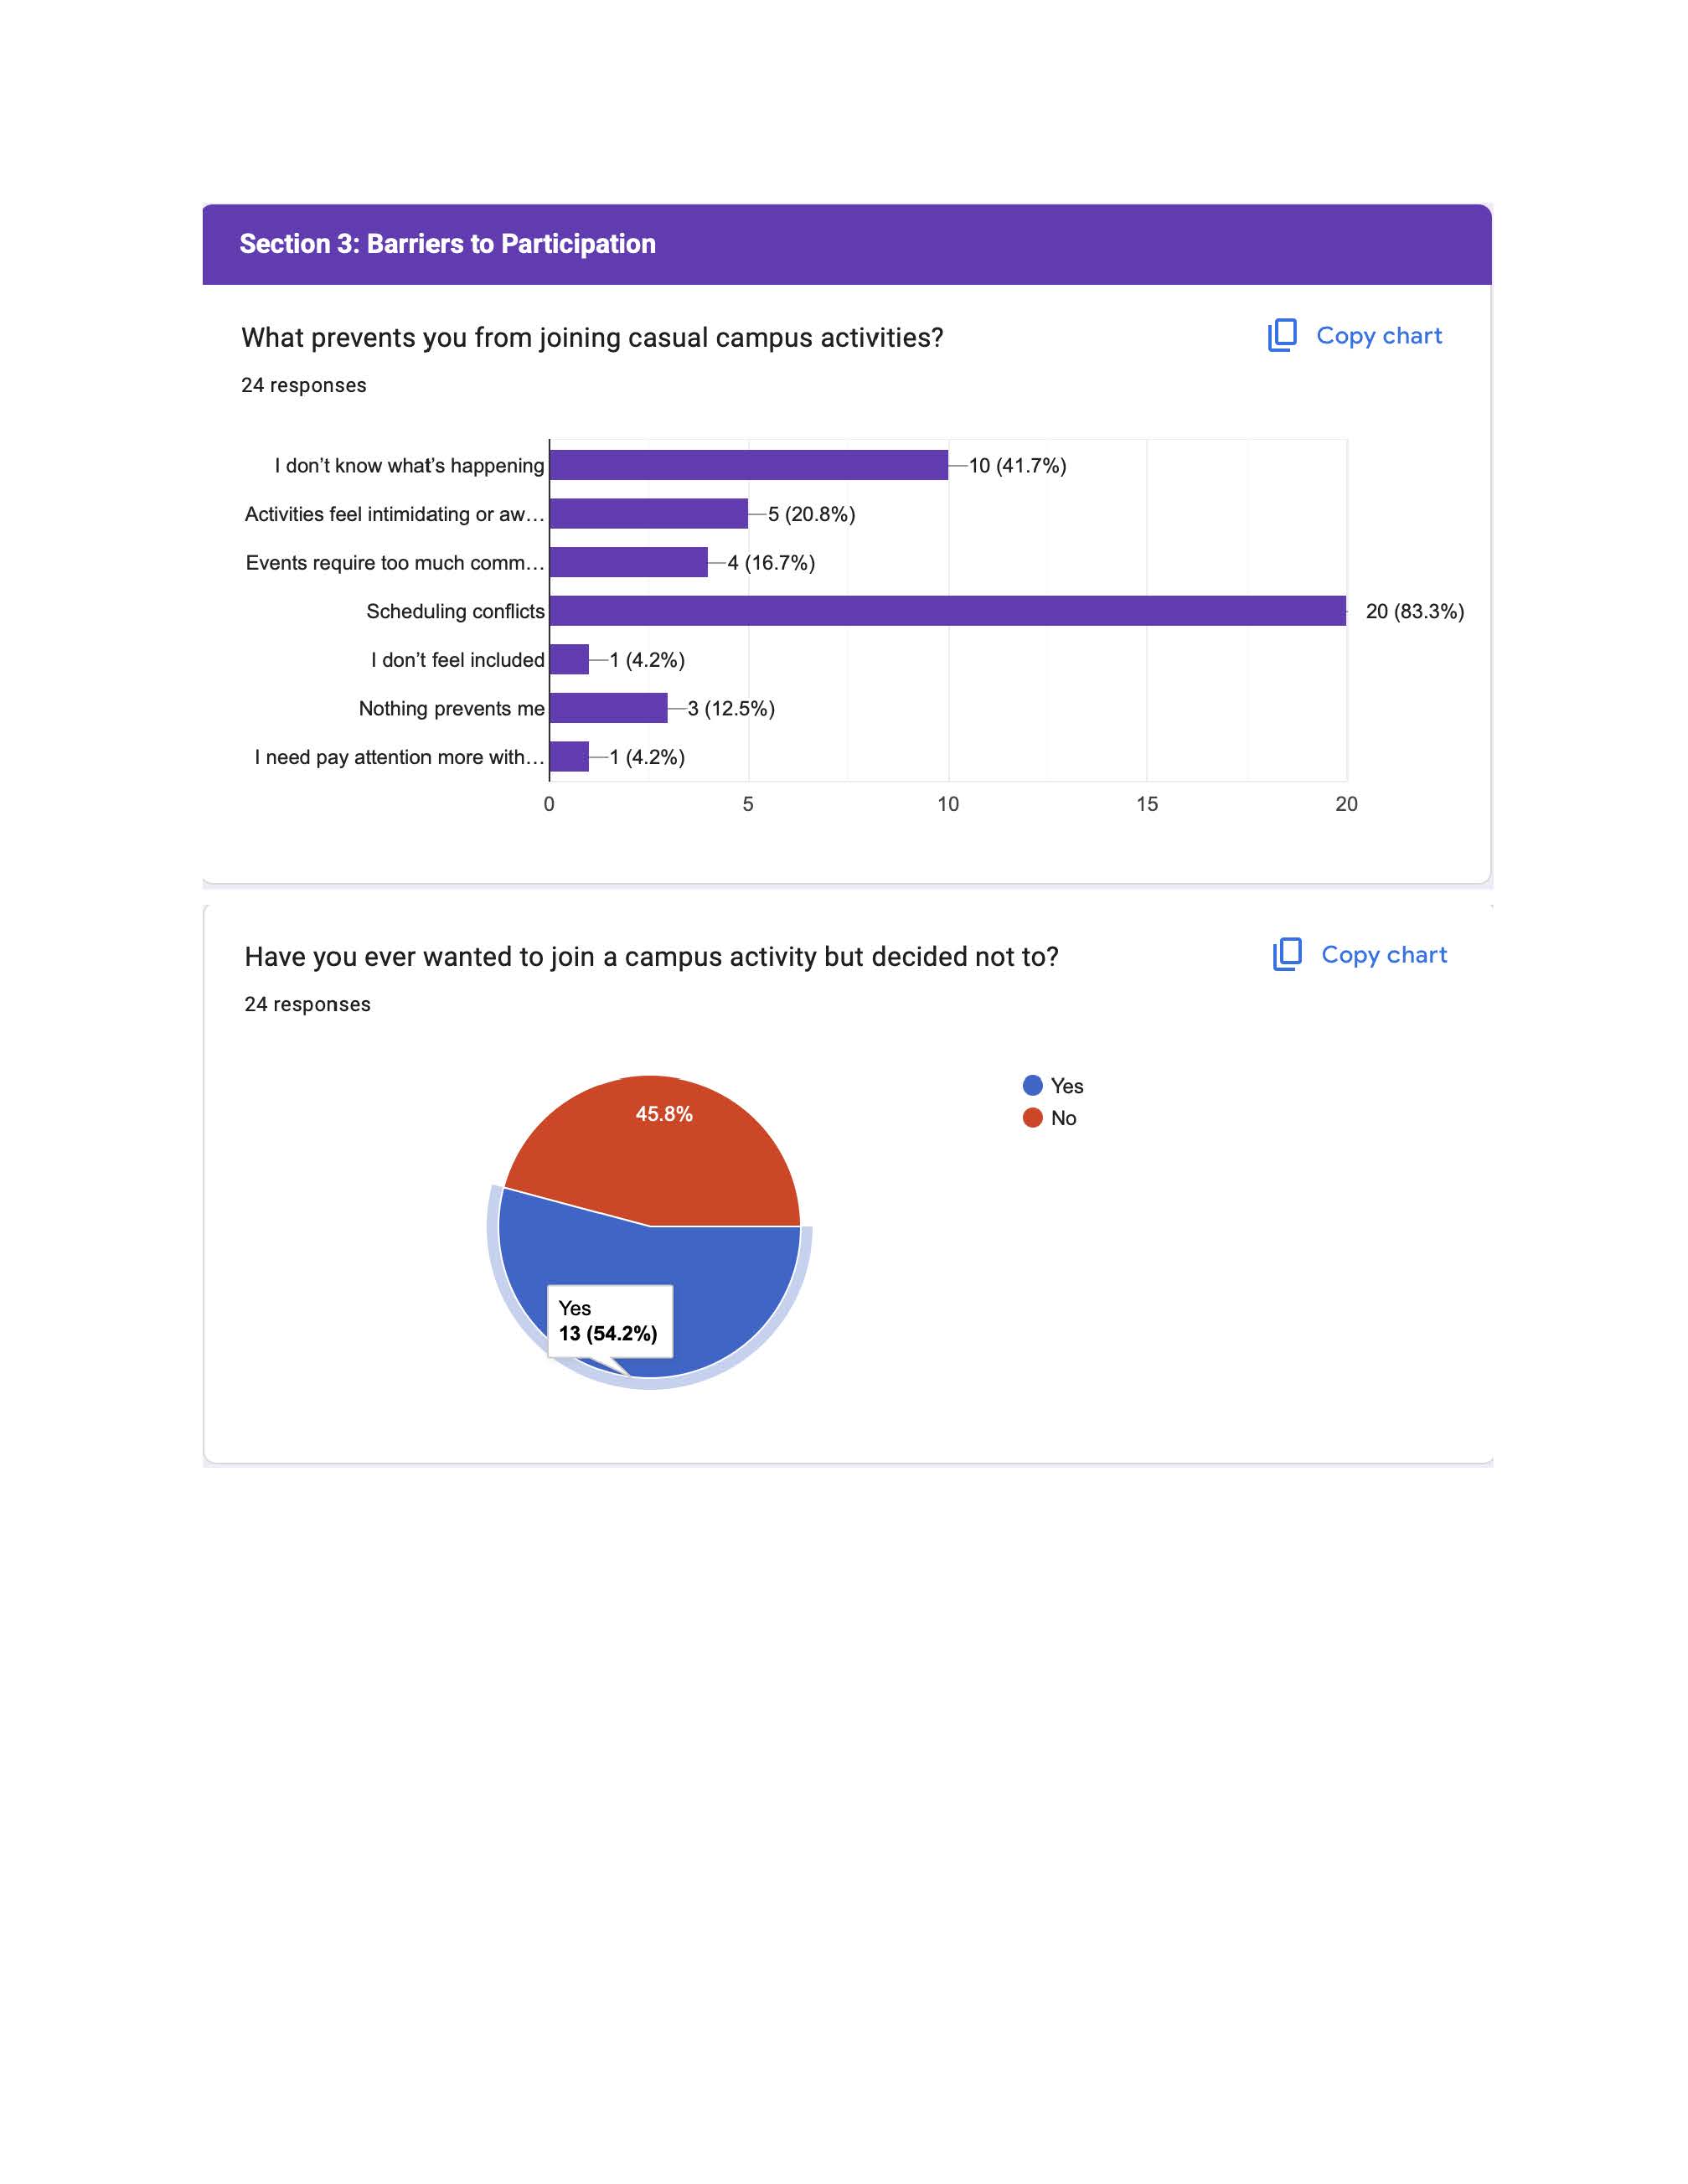Screen dimensions: 1688x2184
Task: Click the 'Scheduling conflicts' bar
Action: (947, 611)
